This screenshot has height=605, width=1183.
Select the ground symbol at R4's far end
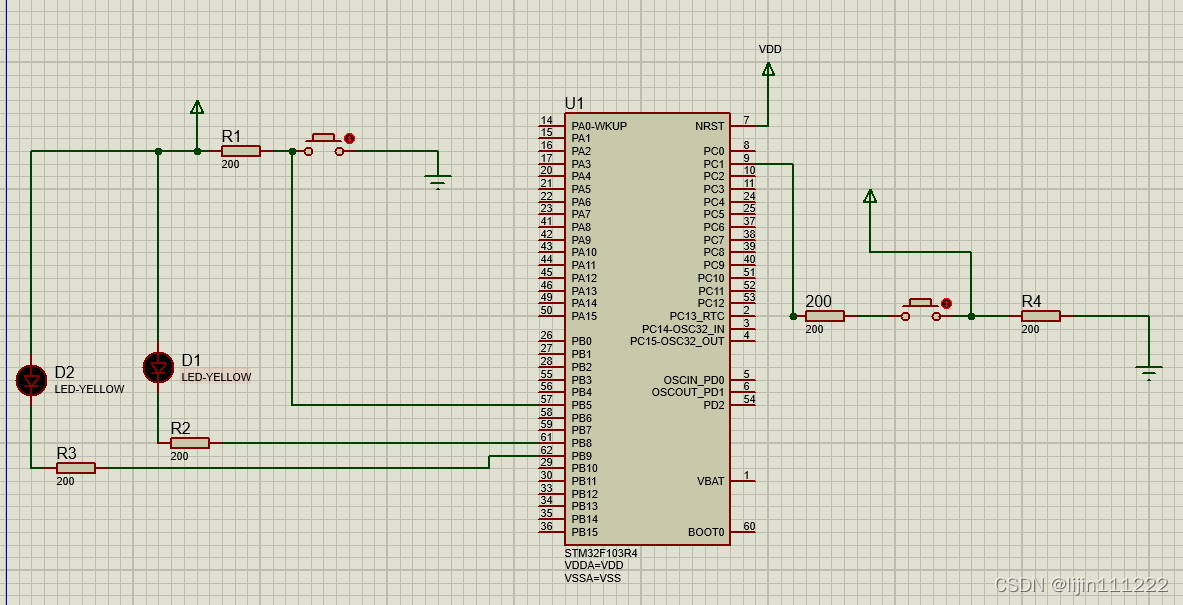tap(1149, 372)
